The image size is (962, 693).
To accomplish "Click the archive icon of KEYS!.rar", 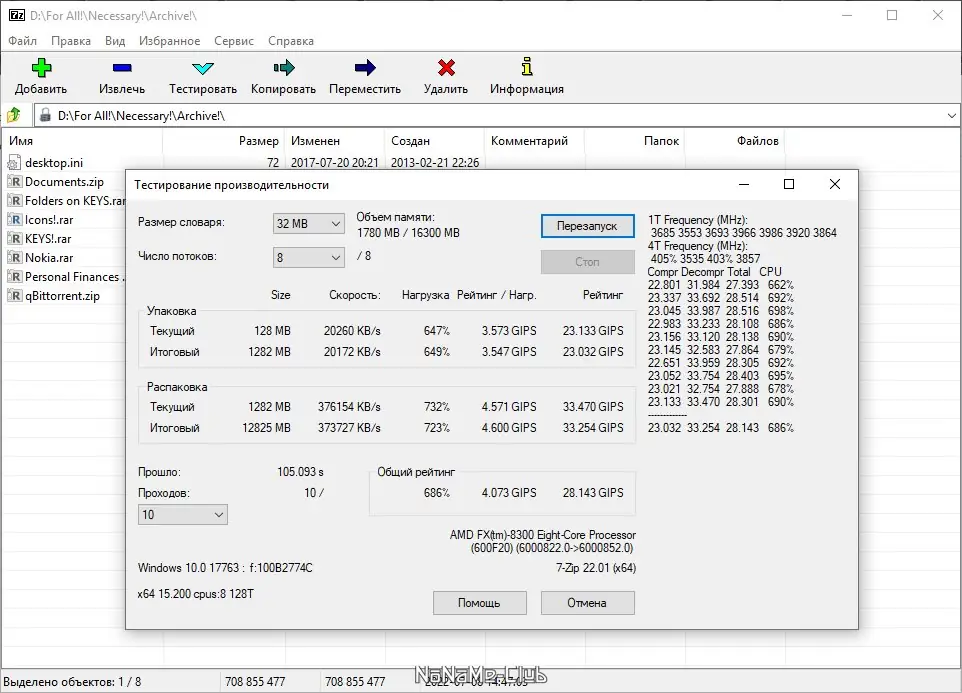I will pos(14,239).
